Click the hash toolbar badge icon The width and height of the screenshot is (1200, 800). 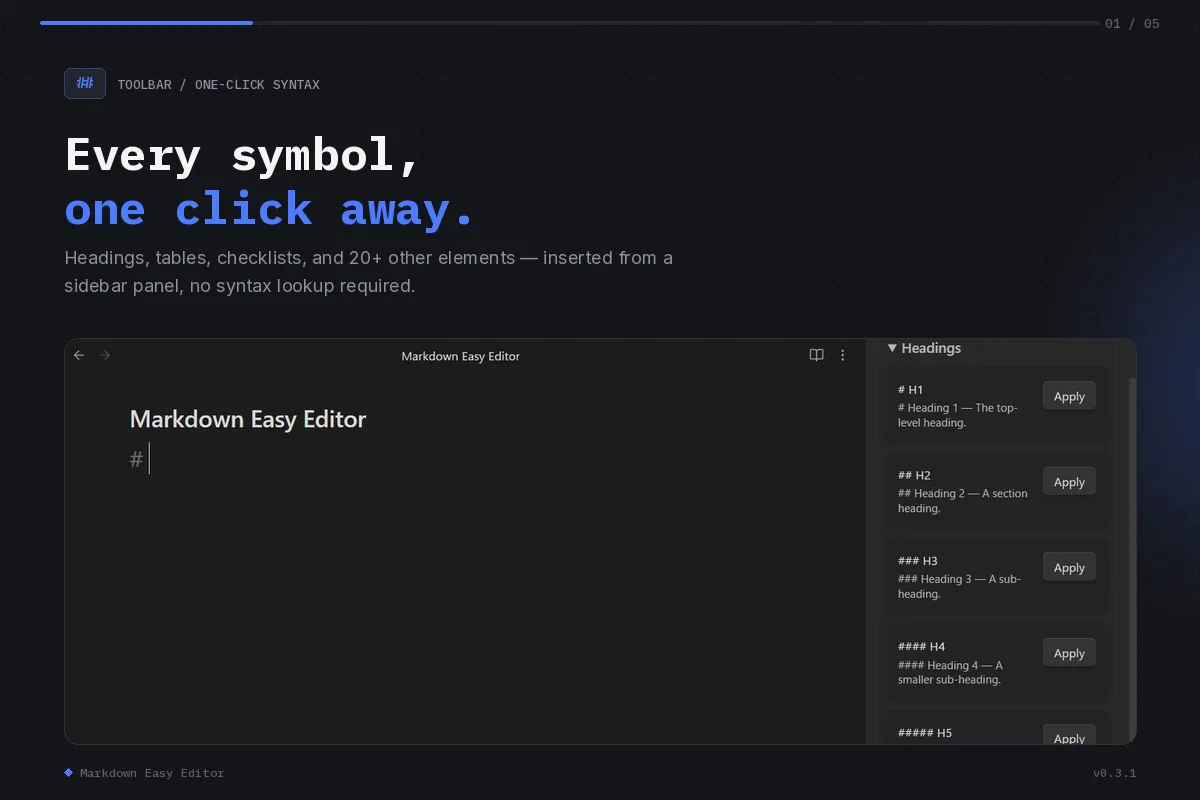pos(85,83)
